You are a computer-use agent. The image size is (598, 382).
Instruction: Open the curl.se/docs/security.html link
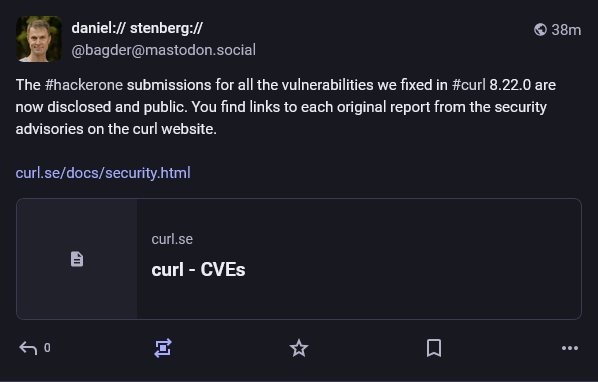pyautogui.click(x=103, y=173)
